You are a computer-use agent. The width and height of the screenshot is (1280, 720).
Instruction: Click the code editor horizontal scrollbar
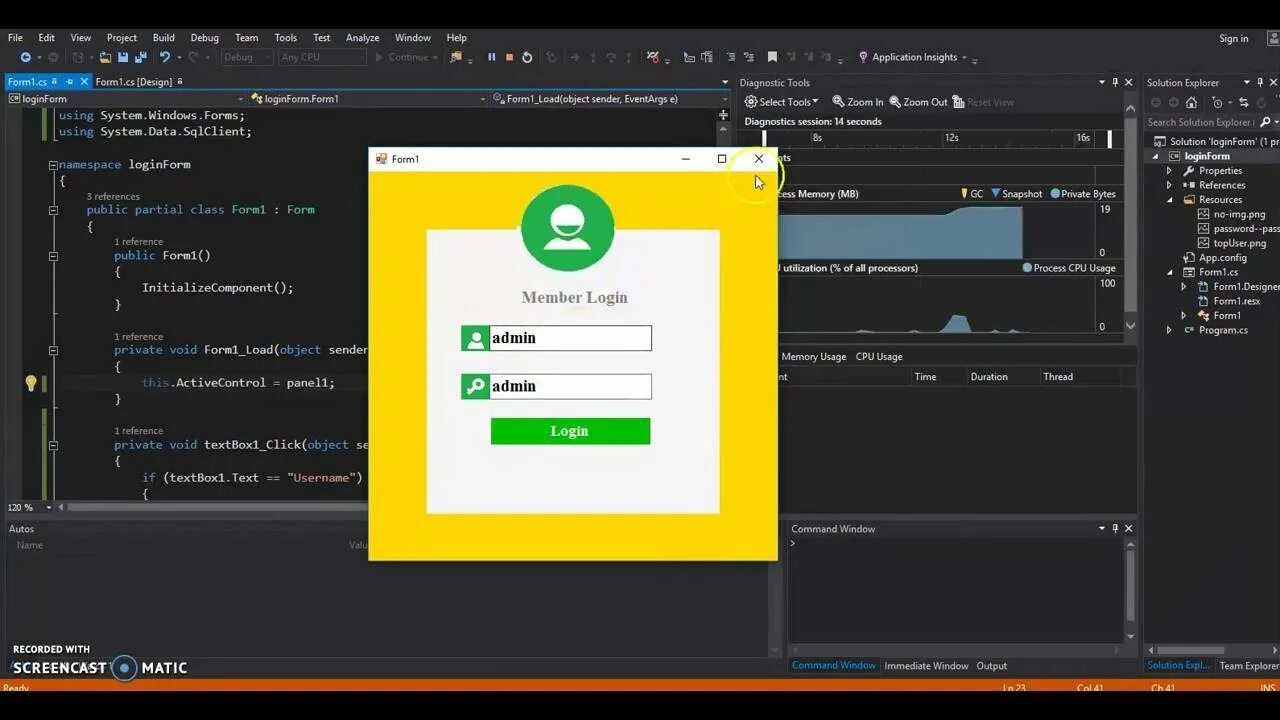point(215,507)
